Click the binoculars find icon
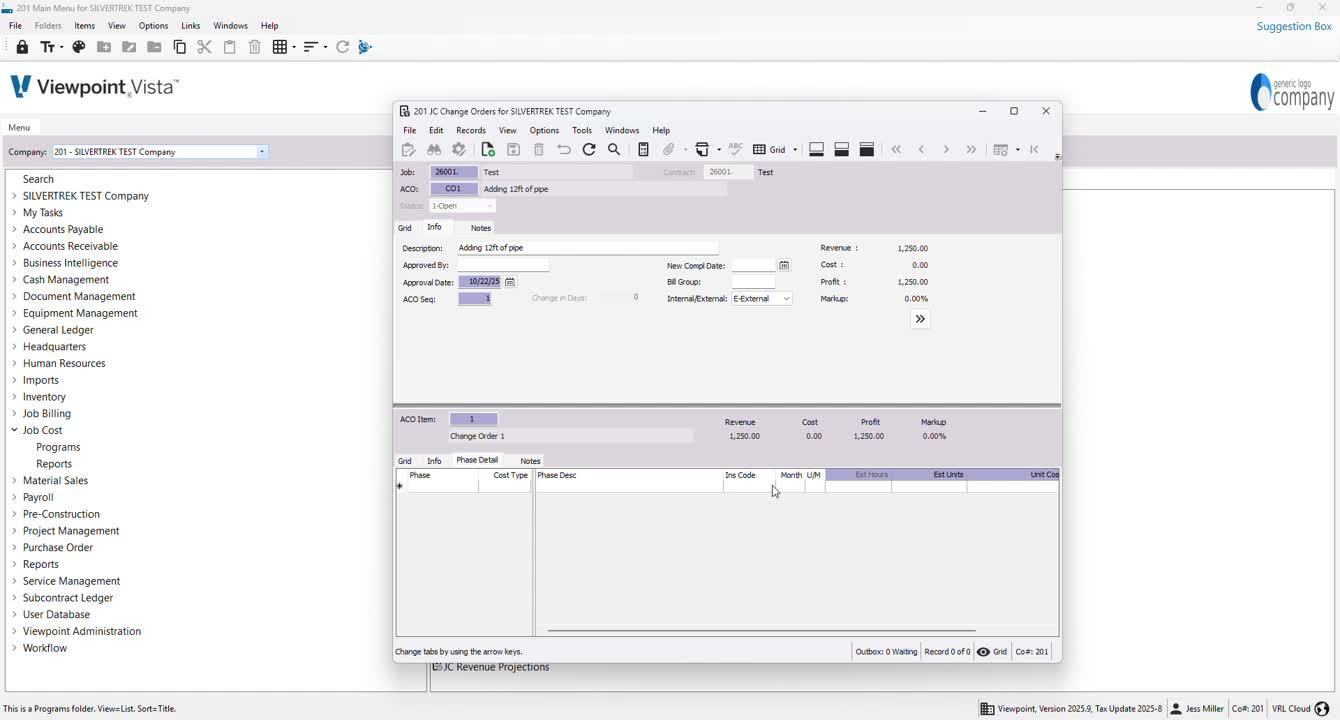1340x720 pixels. pyautogui.click(x=434, y=150)
